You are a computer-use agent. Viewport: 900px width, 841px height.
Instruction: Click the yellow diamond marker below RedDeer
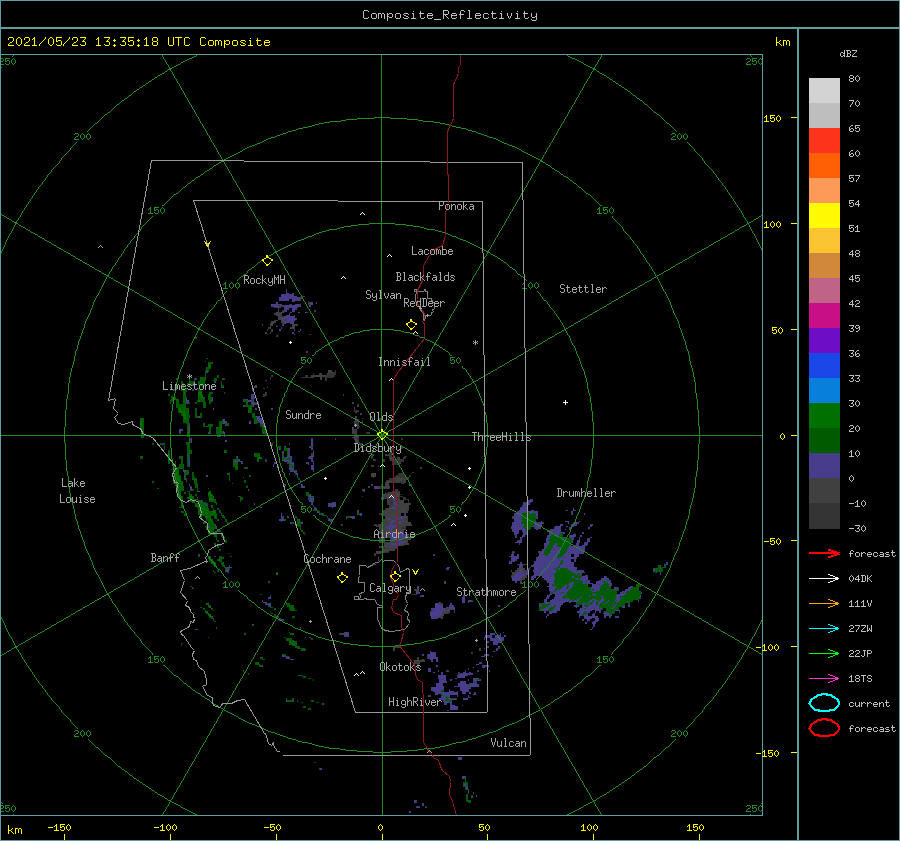411,325
